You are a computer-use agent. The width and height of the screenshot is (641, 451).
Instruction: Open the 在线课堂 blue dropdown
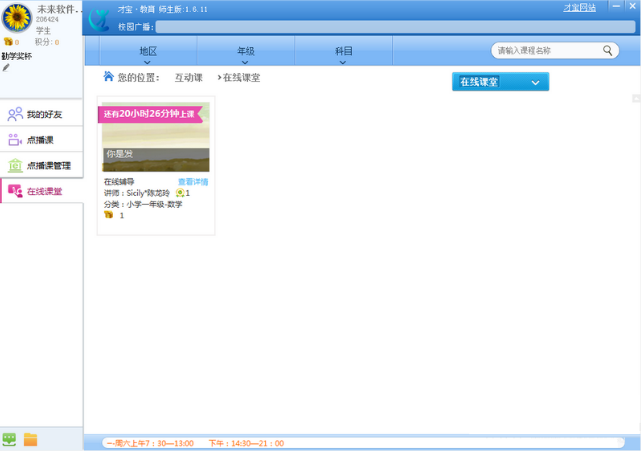500,82
